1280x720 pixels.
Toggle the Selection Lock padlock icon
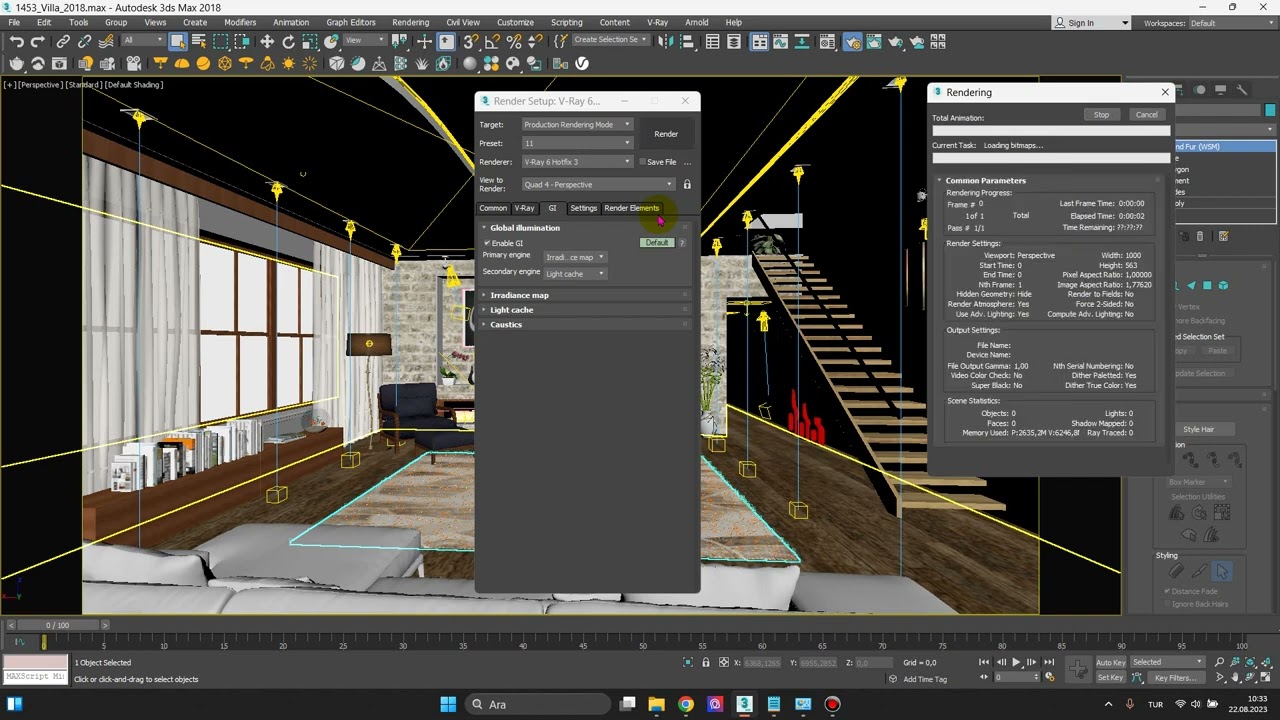706,662
